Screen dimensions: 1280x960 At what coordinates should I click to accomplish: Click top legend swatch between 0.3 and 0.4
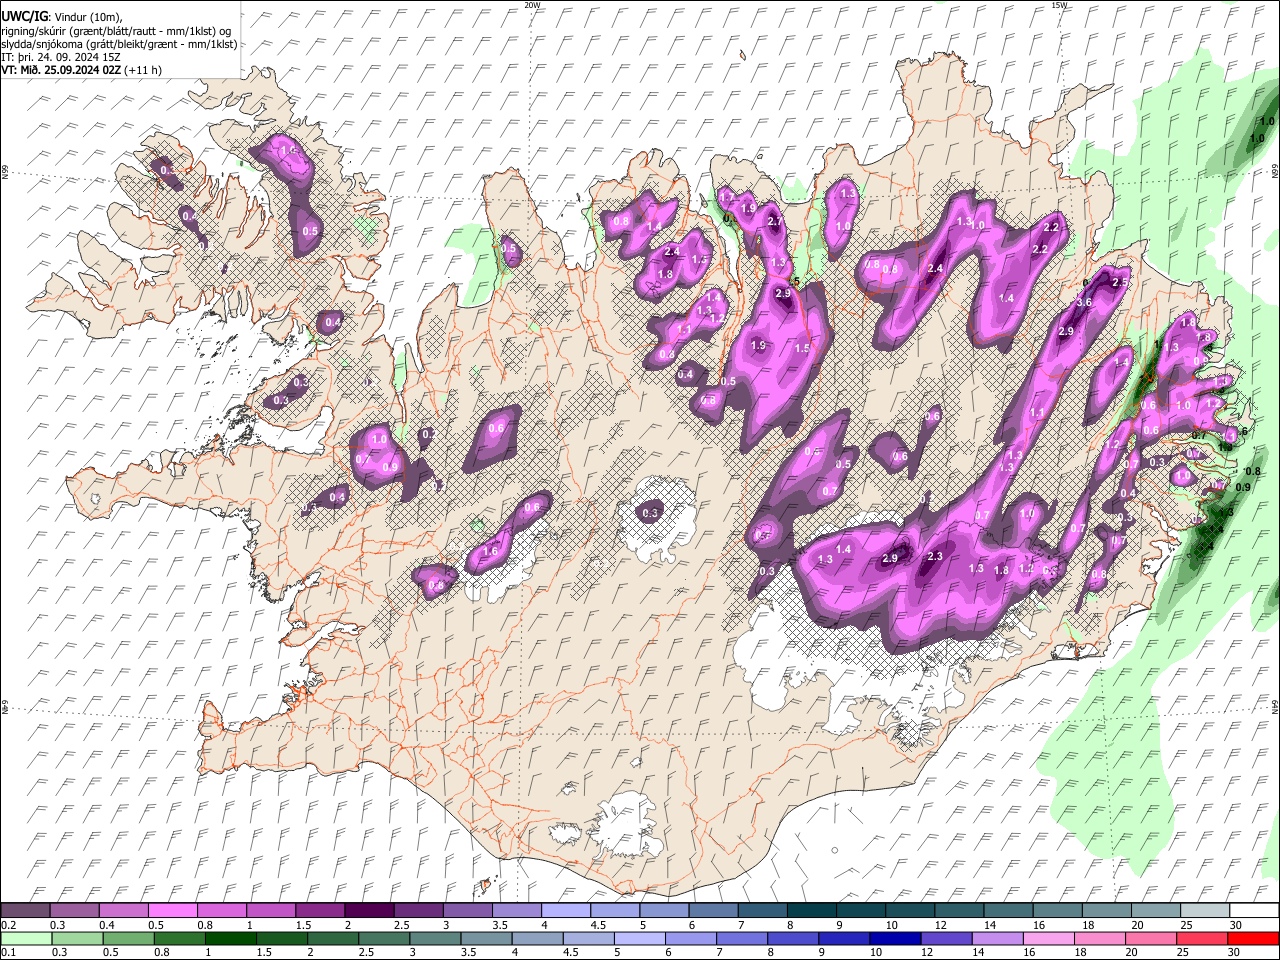pos(74,911)
